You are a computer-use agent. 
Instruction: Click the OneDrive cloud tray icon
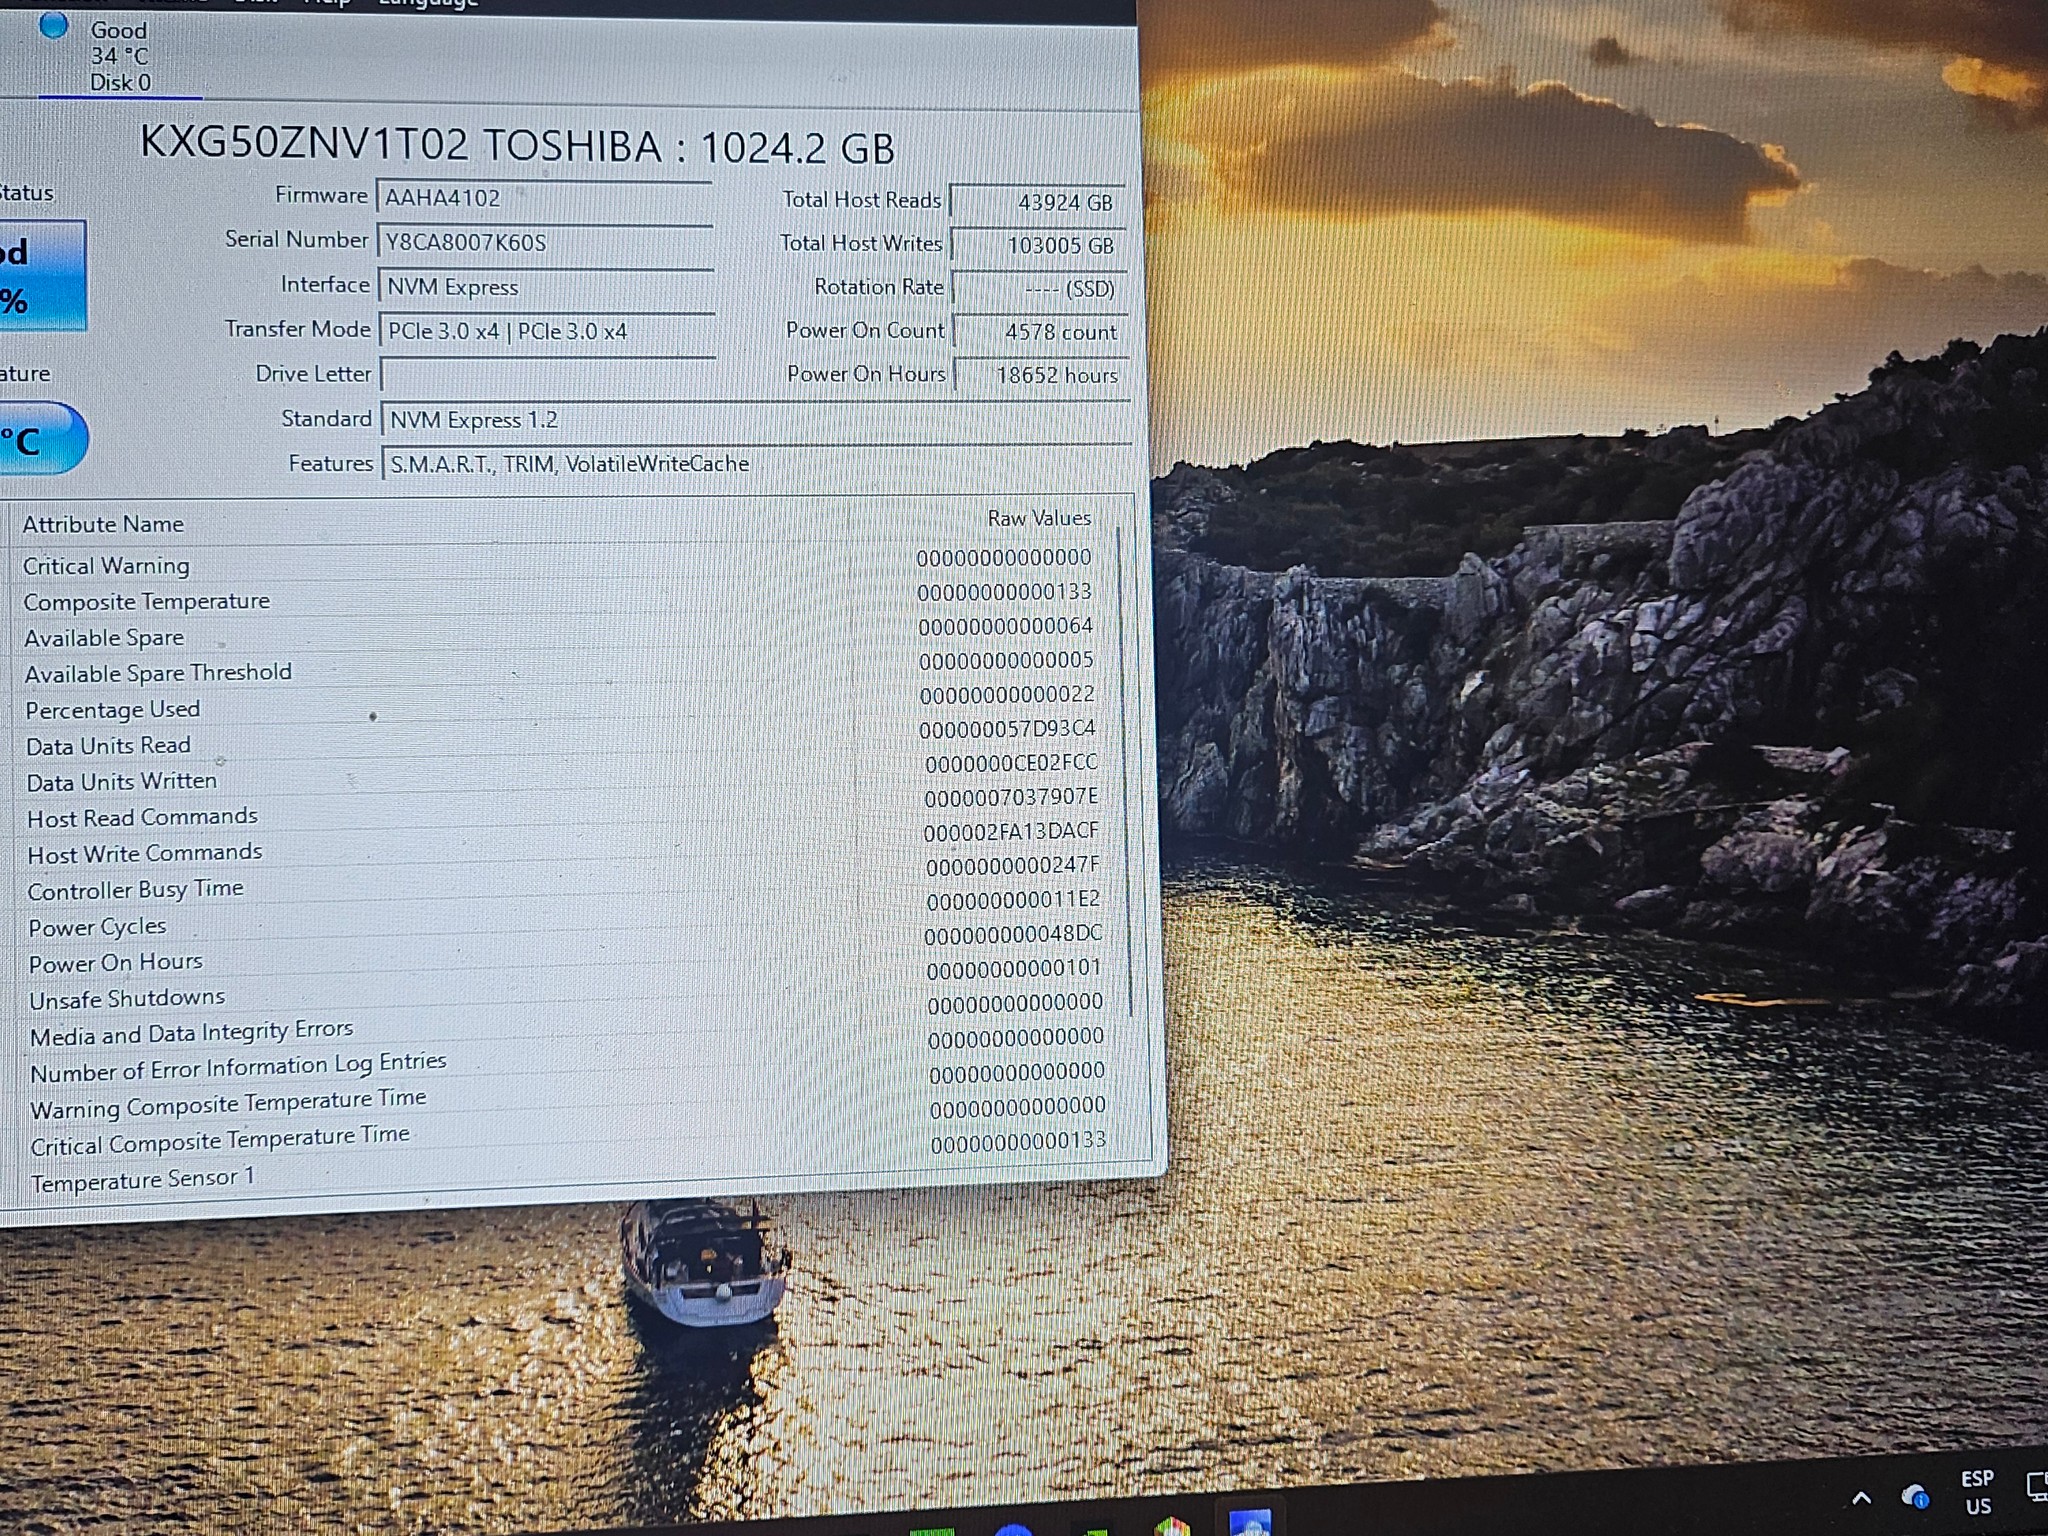[1915, 1497]
